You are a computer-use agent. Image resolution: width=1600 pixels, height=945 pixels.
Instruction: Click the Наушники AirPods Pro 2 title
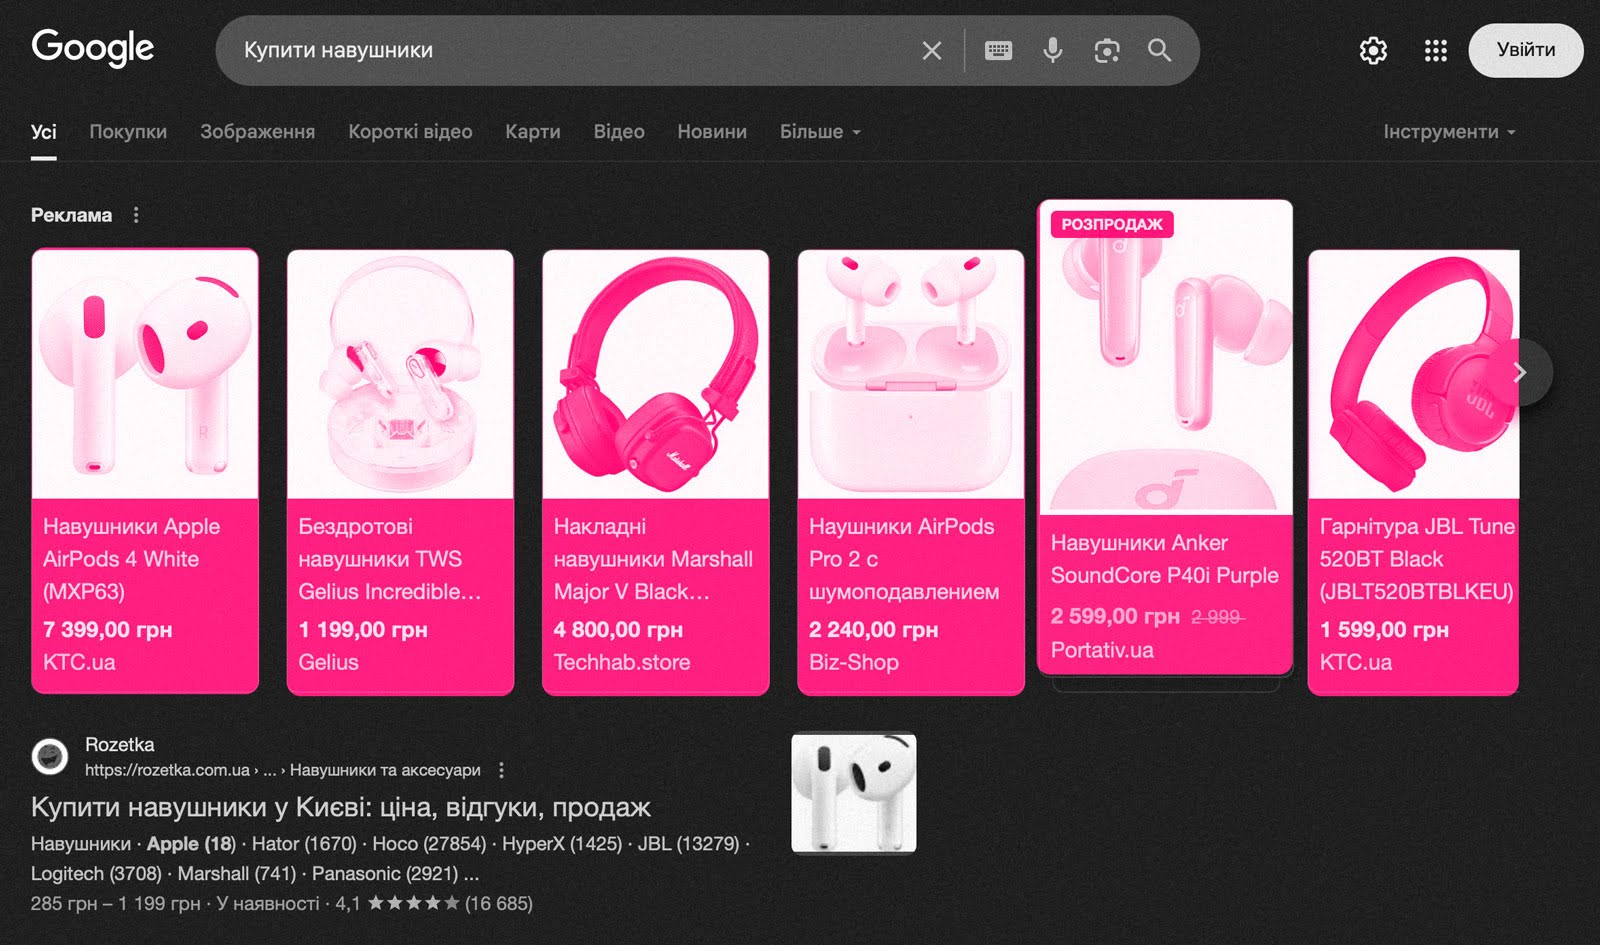(904, 559)
